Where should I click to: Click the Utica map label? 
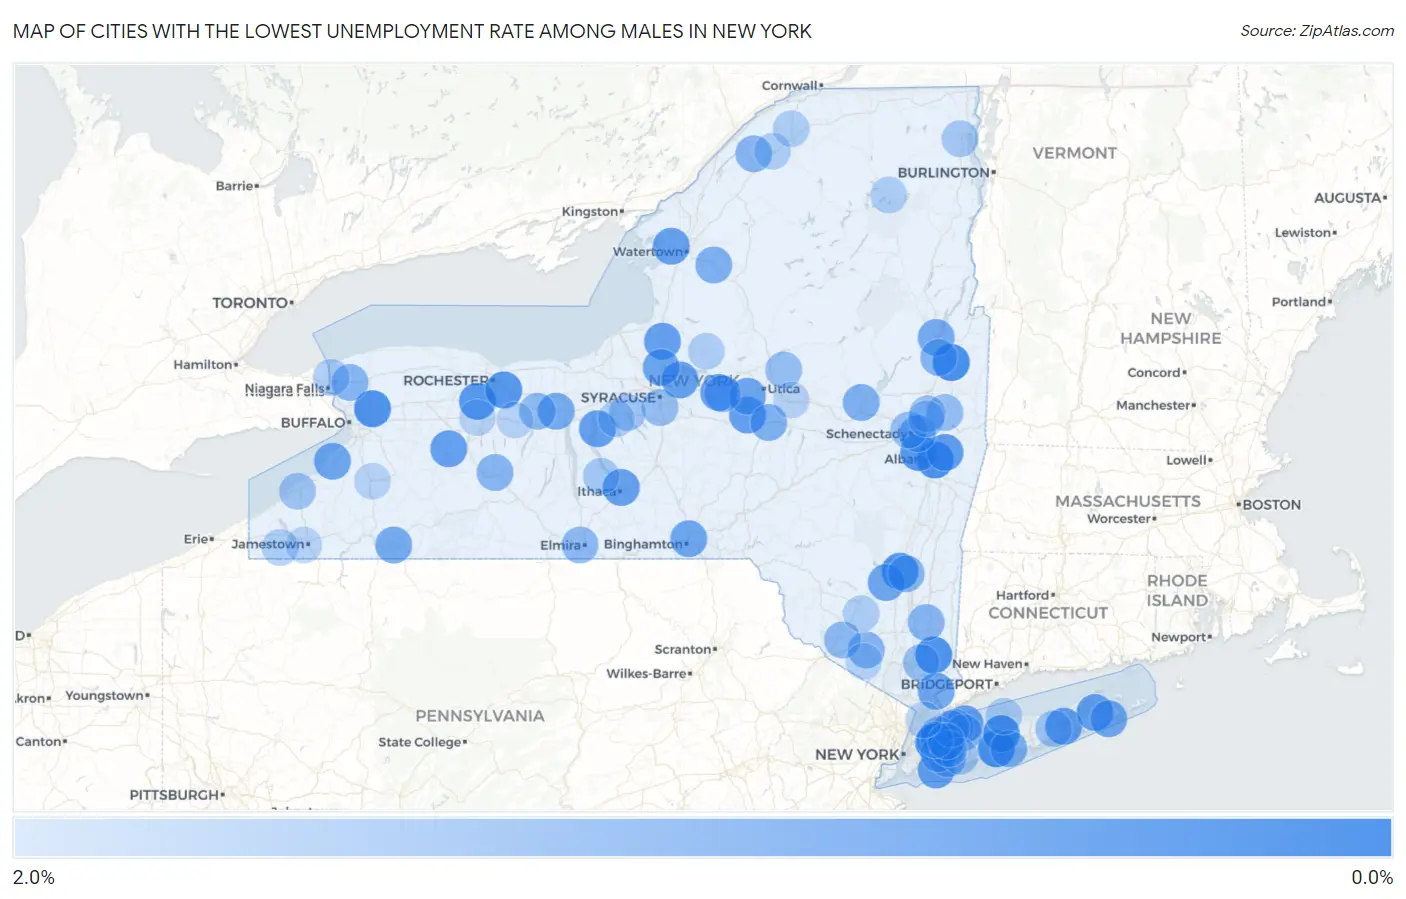pos(784,389)
